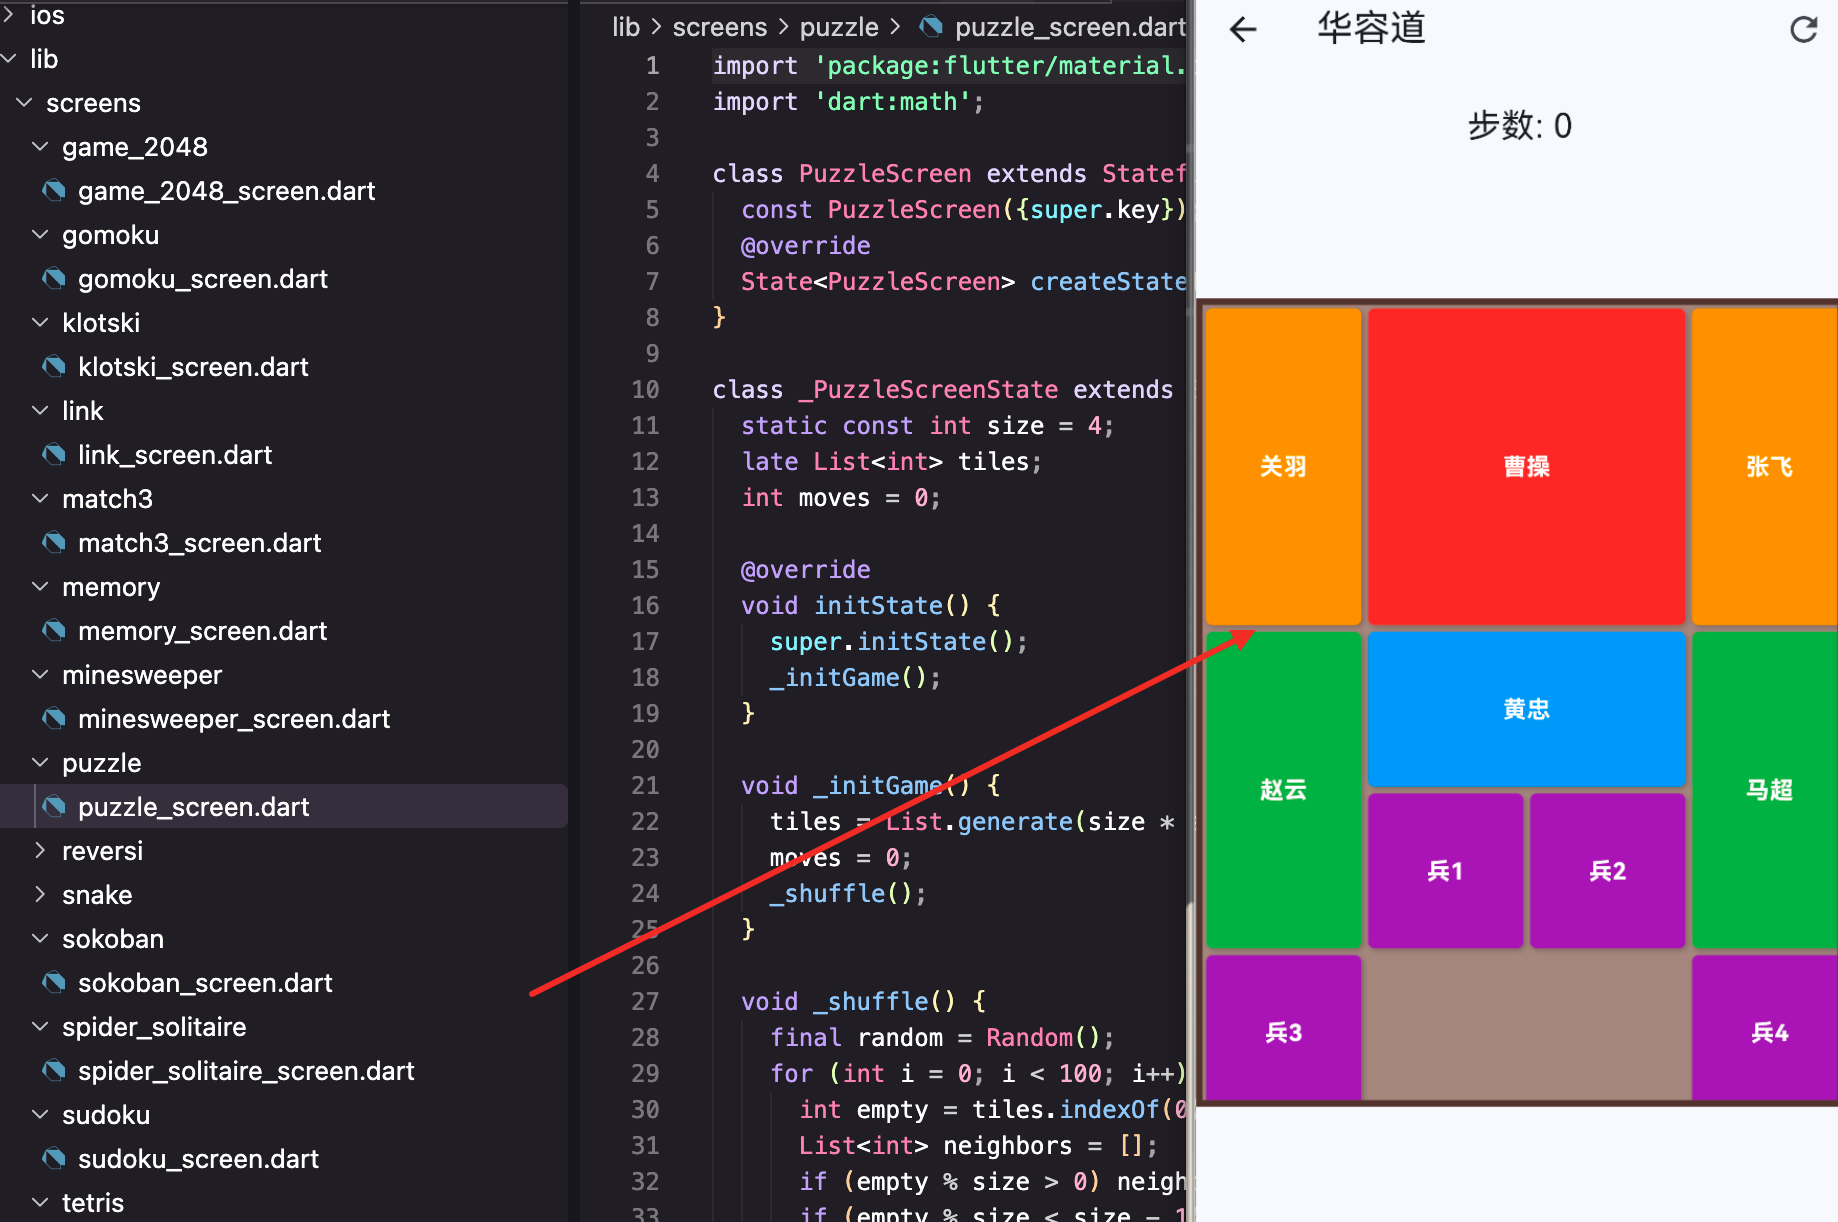Click the Dart icon beside gomoku_screen.dart

tap(54, 278)
